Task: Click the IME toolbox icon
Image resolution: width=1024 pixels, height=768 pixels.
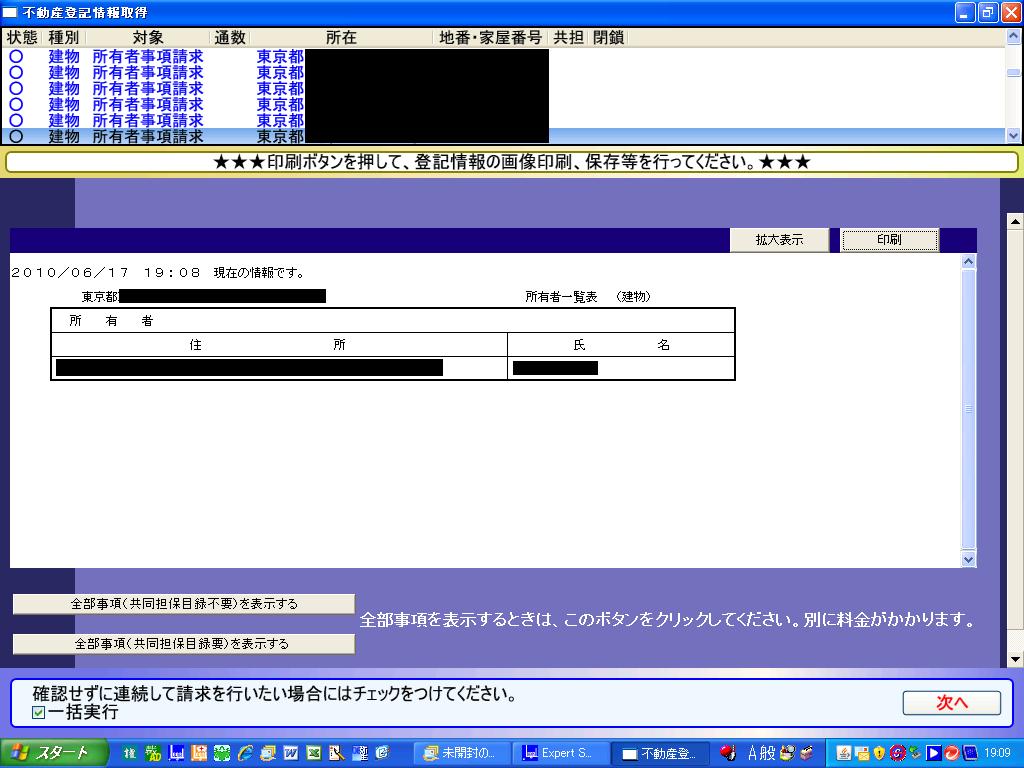Action: pos(807,753)
